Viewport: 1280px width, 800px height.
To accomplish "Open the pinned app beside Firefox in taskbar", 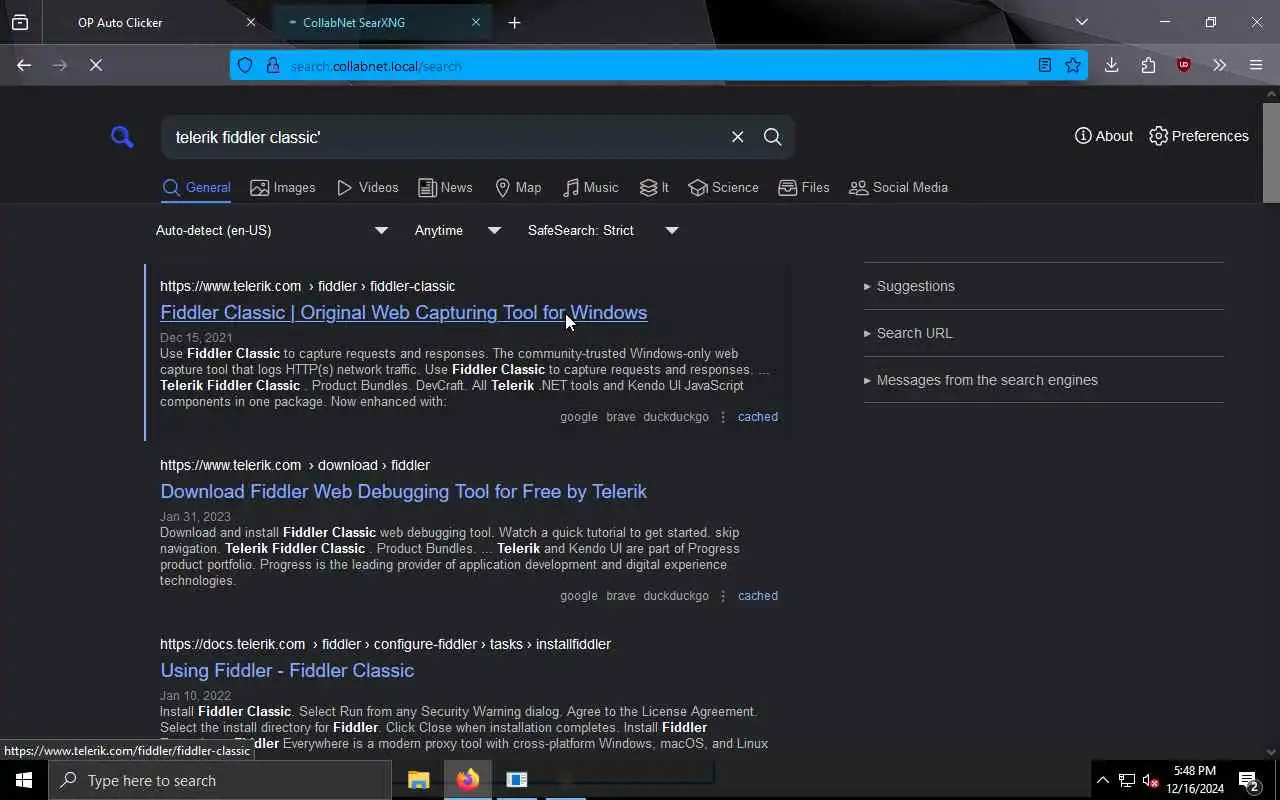I will [x=516, y=780].
